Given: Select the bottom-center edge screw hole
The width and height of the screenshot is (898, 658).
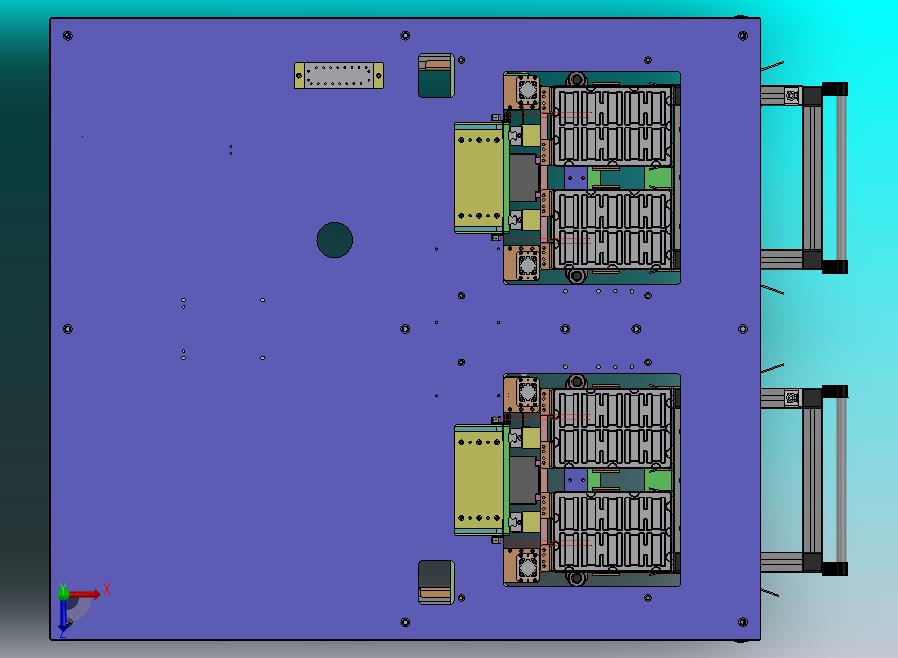Looking at the screenshot, I should 405,622.
